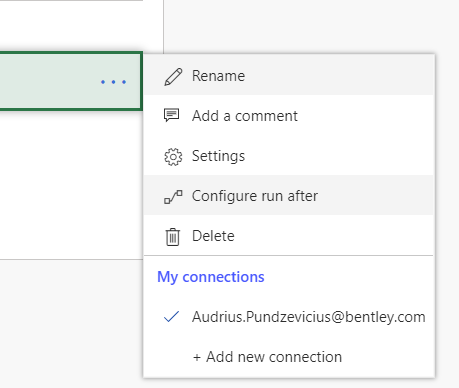Click the plus sign before Add new connection

point(197,357)
